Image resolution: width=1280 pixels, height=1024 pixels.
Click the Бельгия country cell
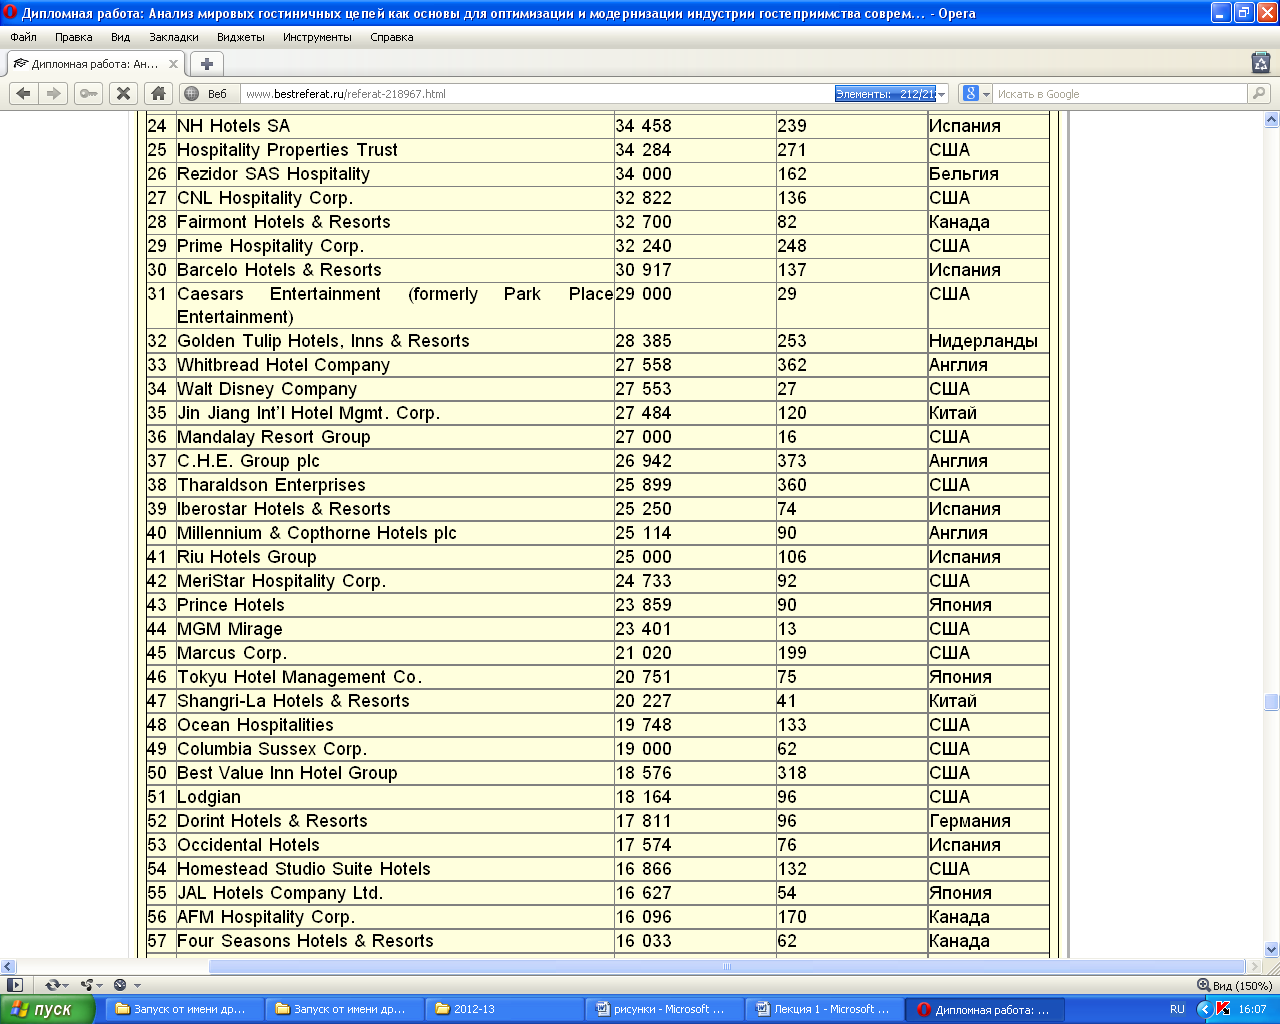(x=988, y=174)
